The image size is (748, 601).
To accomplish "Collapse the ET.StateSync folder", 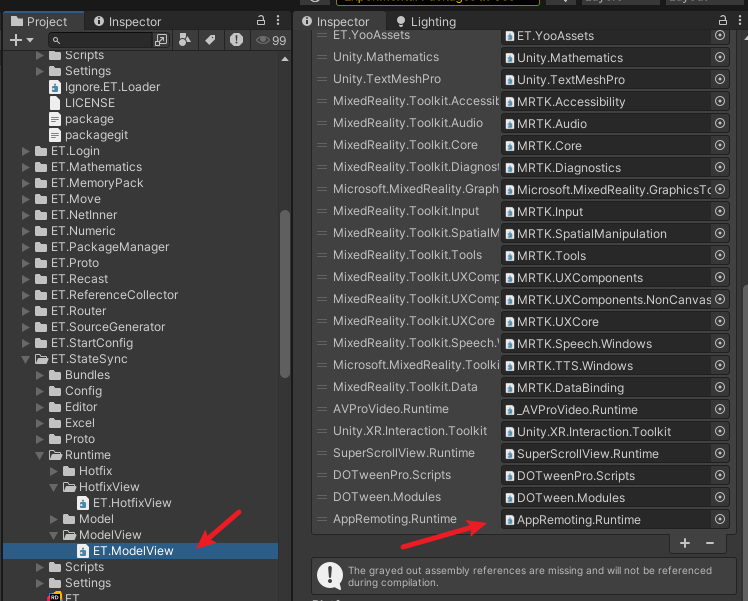I will pyautogui.click(x=26, y=359).
